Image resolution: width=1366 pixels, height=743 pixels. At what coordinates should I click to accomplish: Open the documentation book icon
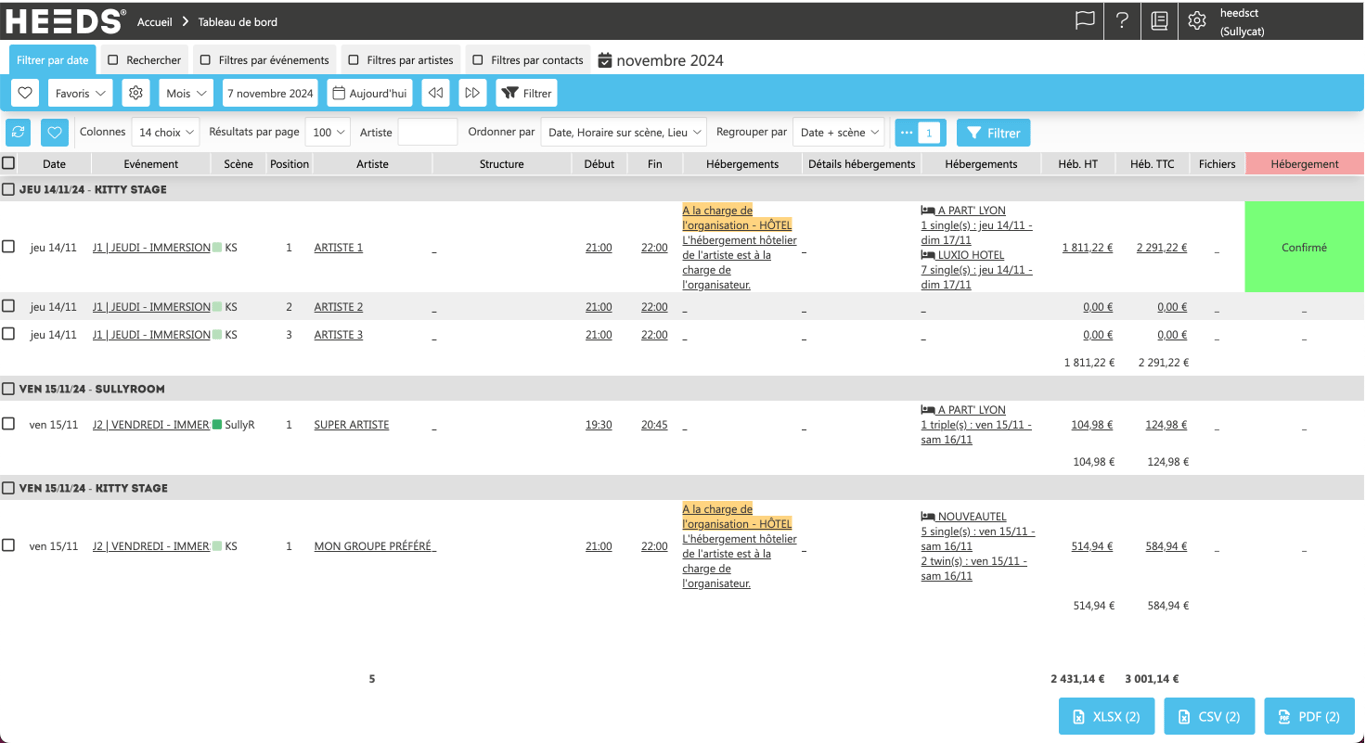pyautogui.click(x=1159, y=21)
